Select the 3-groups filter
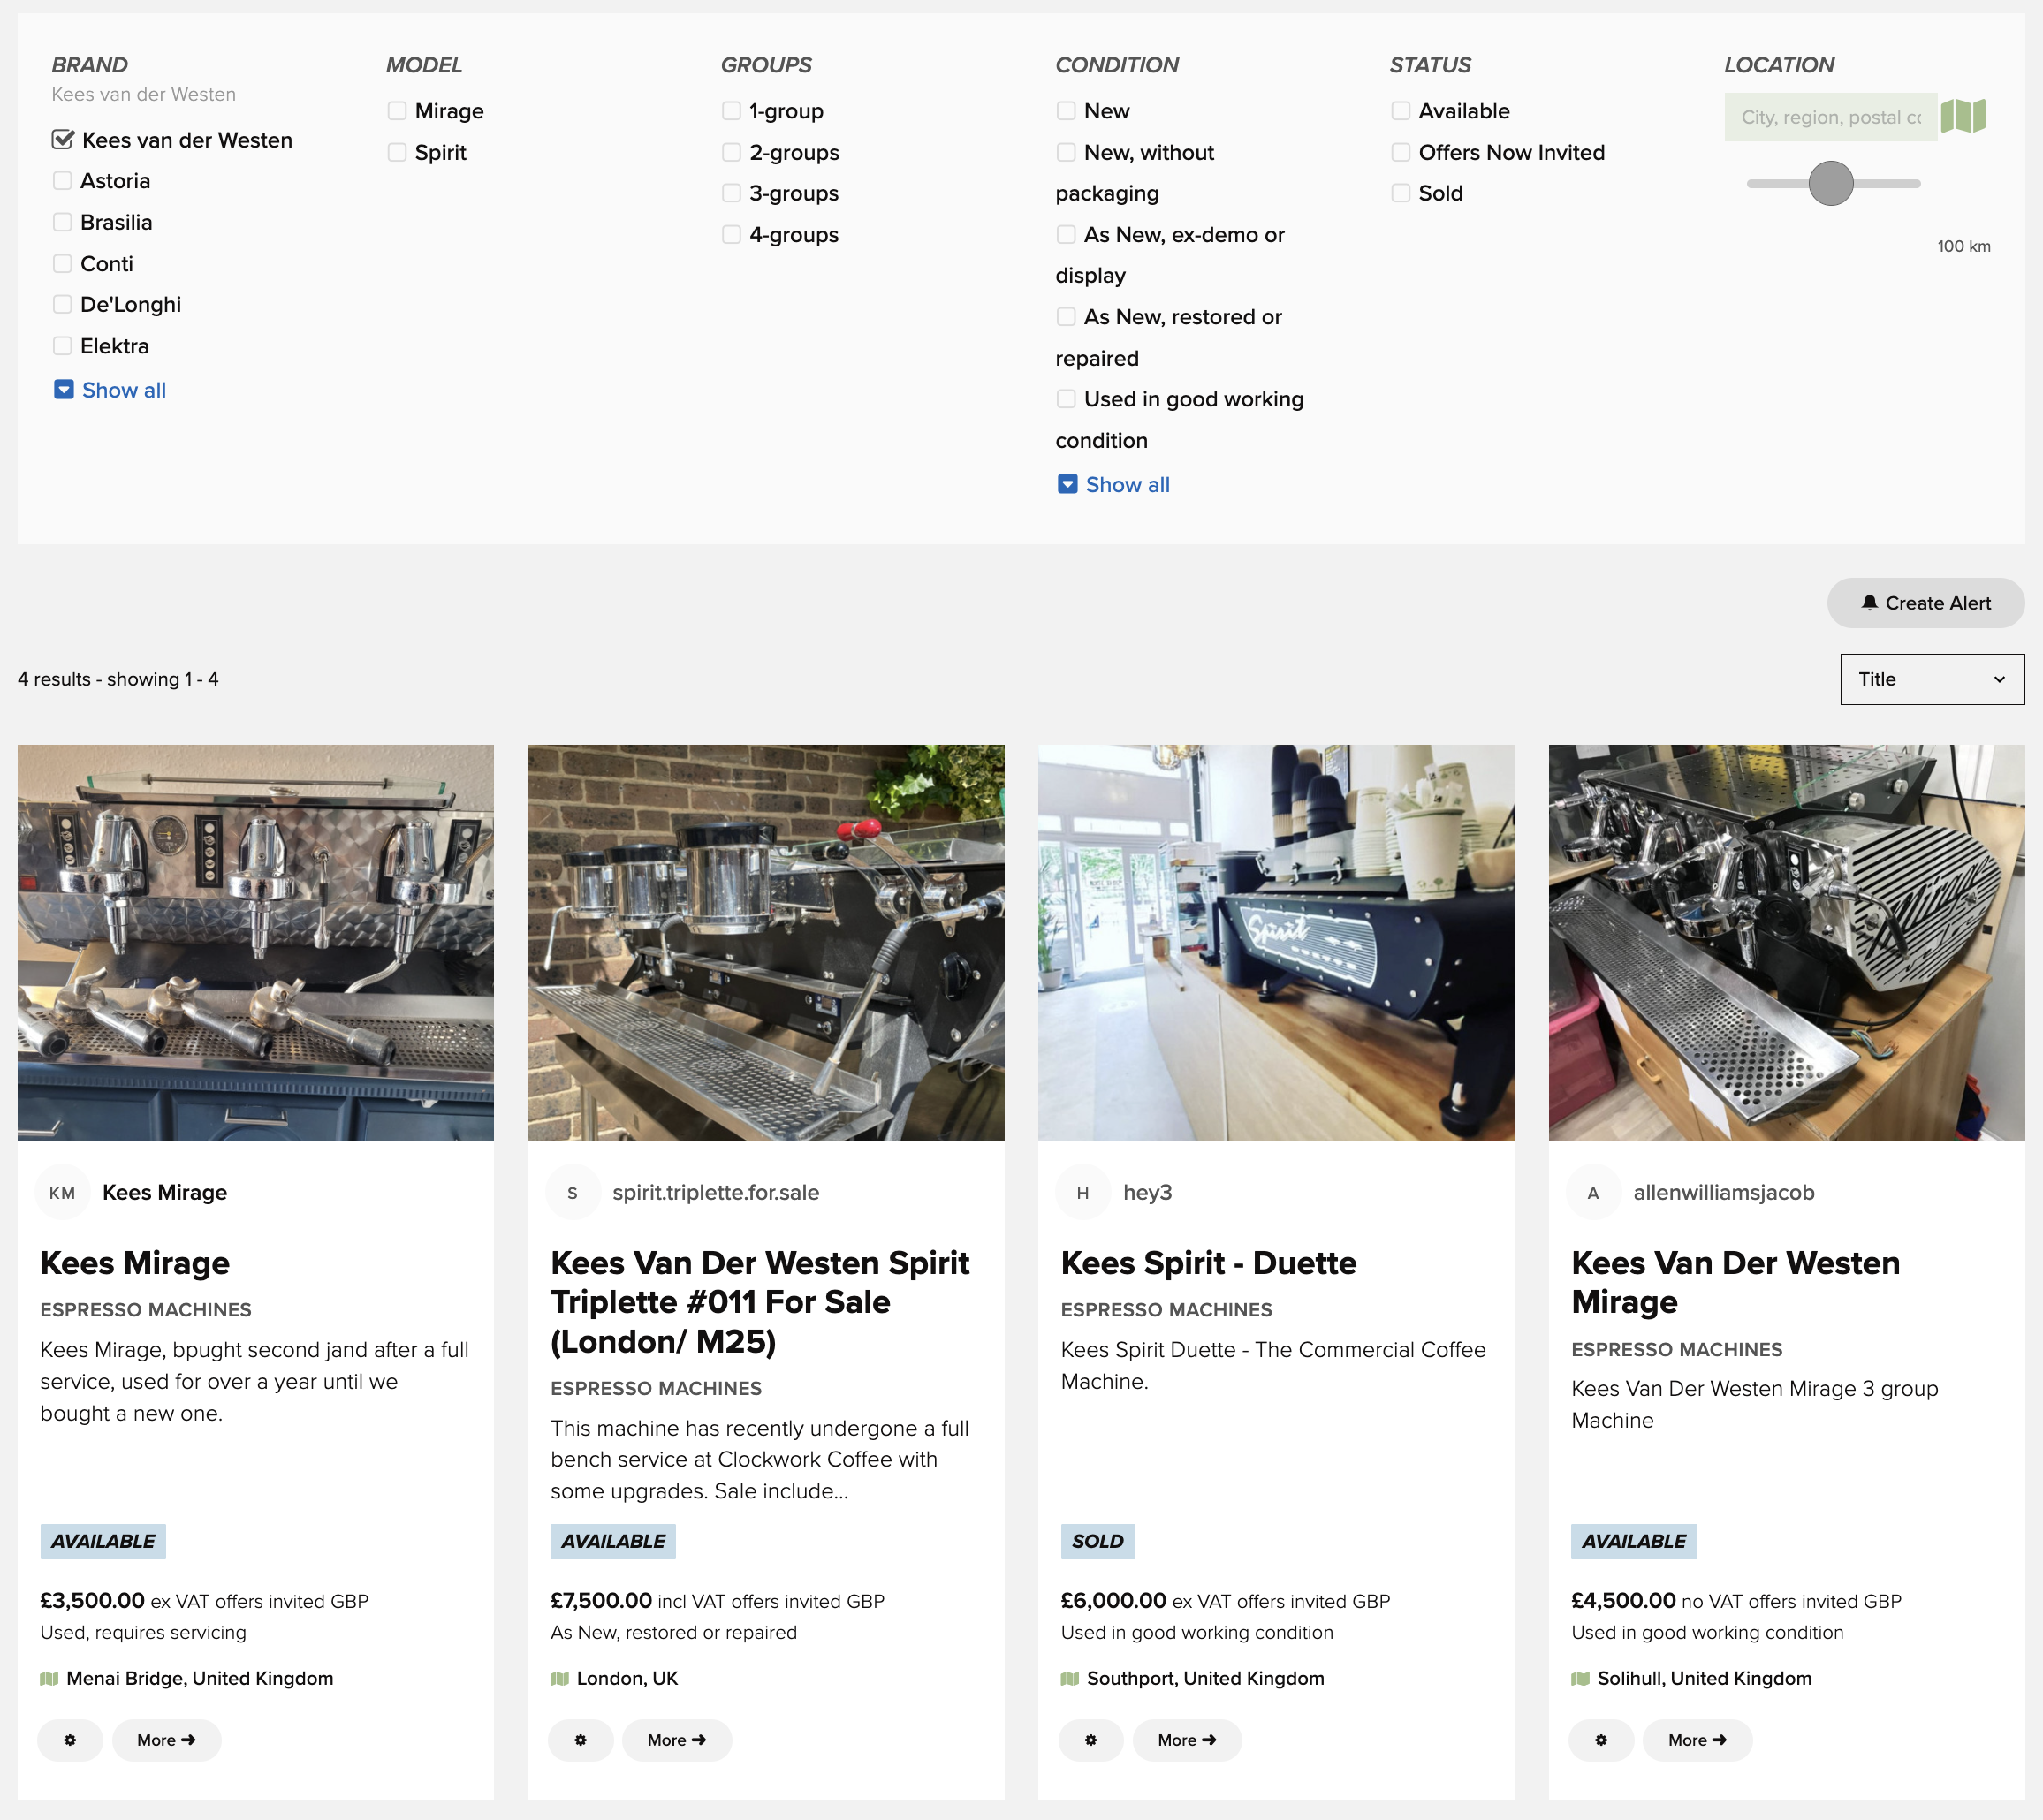Screen dimensions: 2043x1820 coord(732,193)
